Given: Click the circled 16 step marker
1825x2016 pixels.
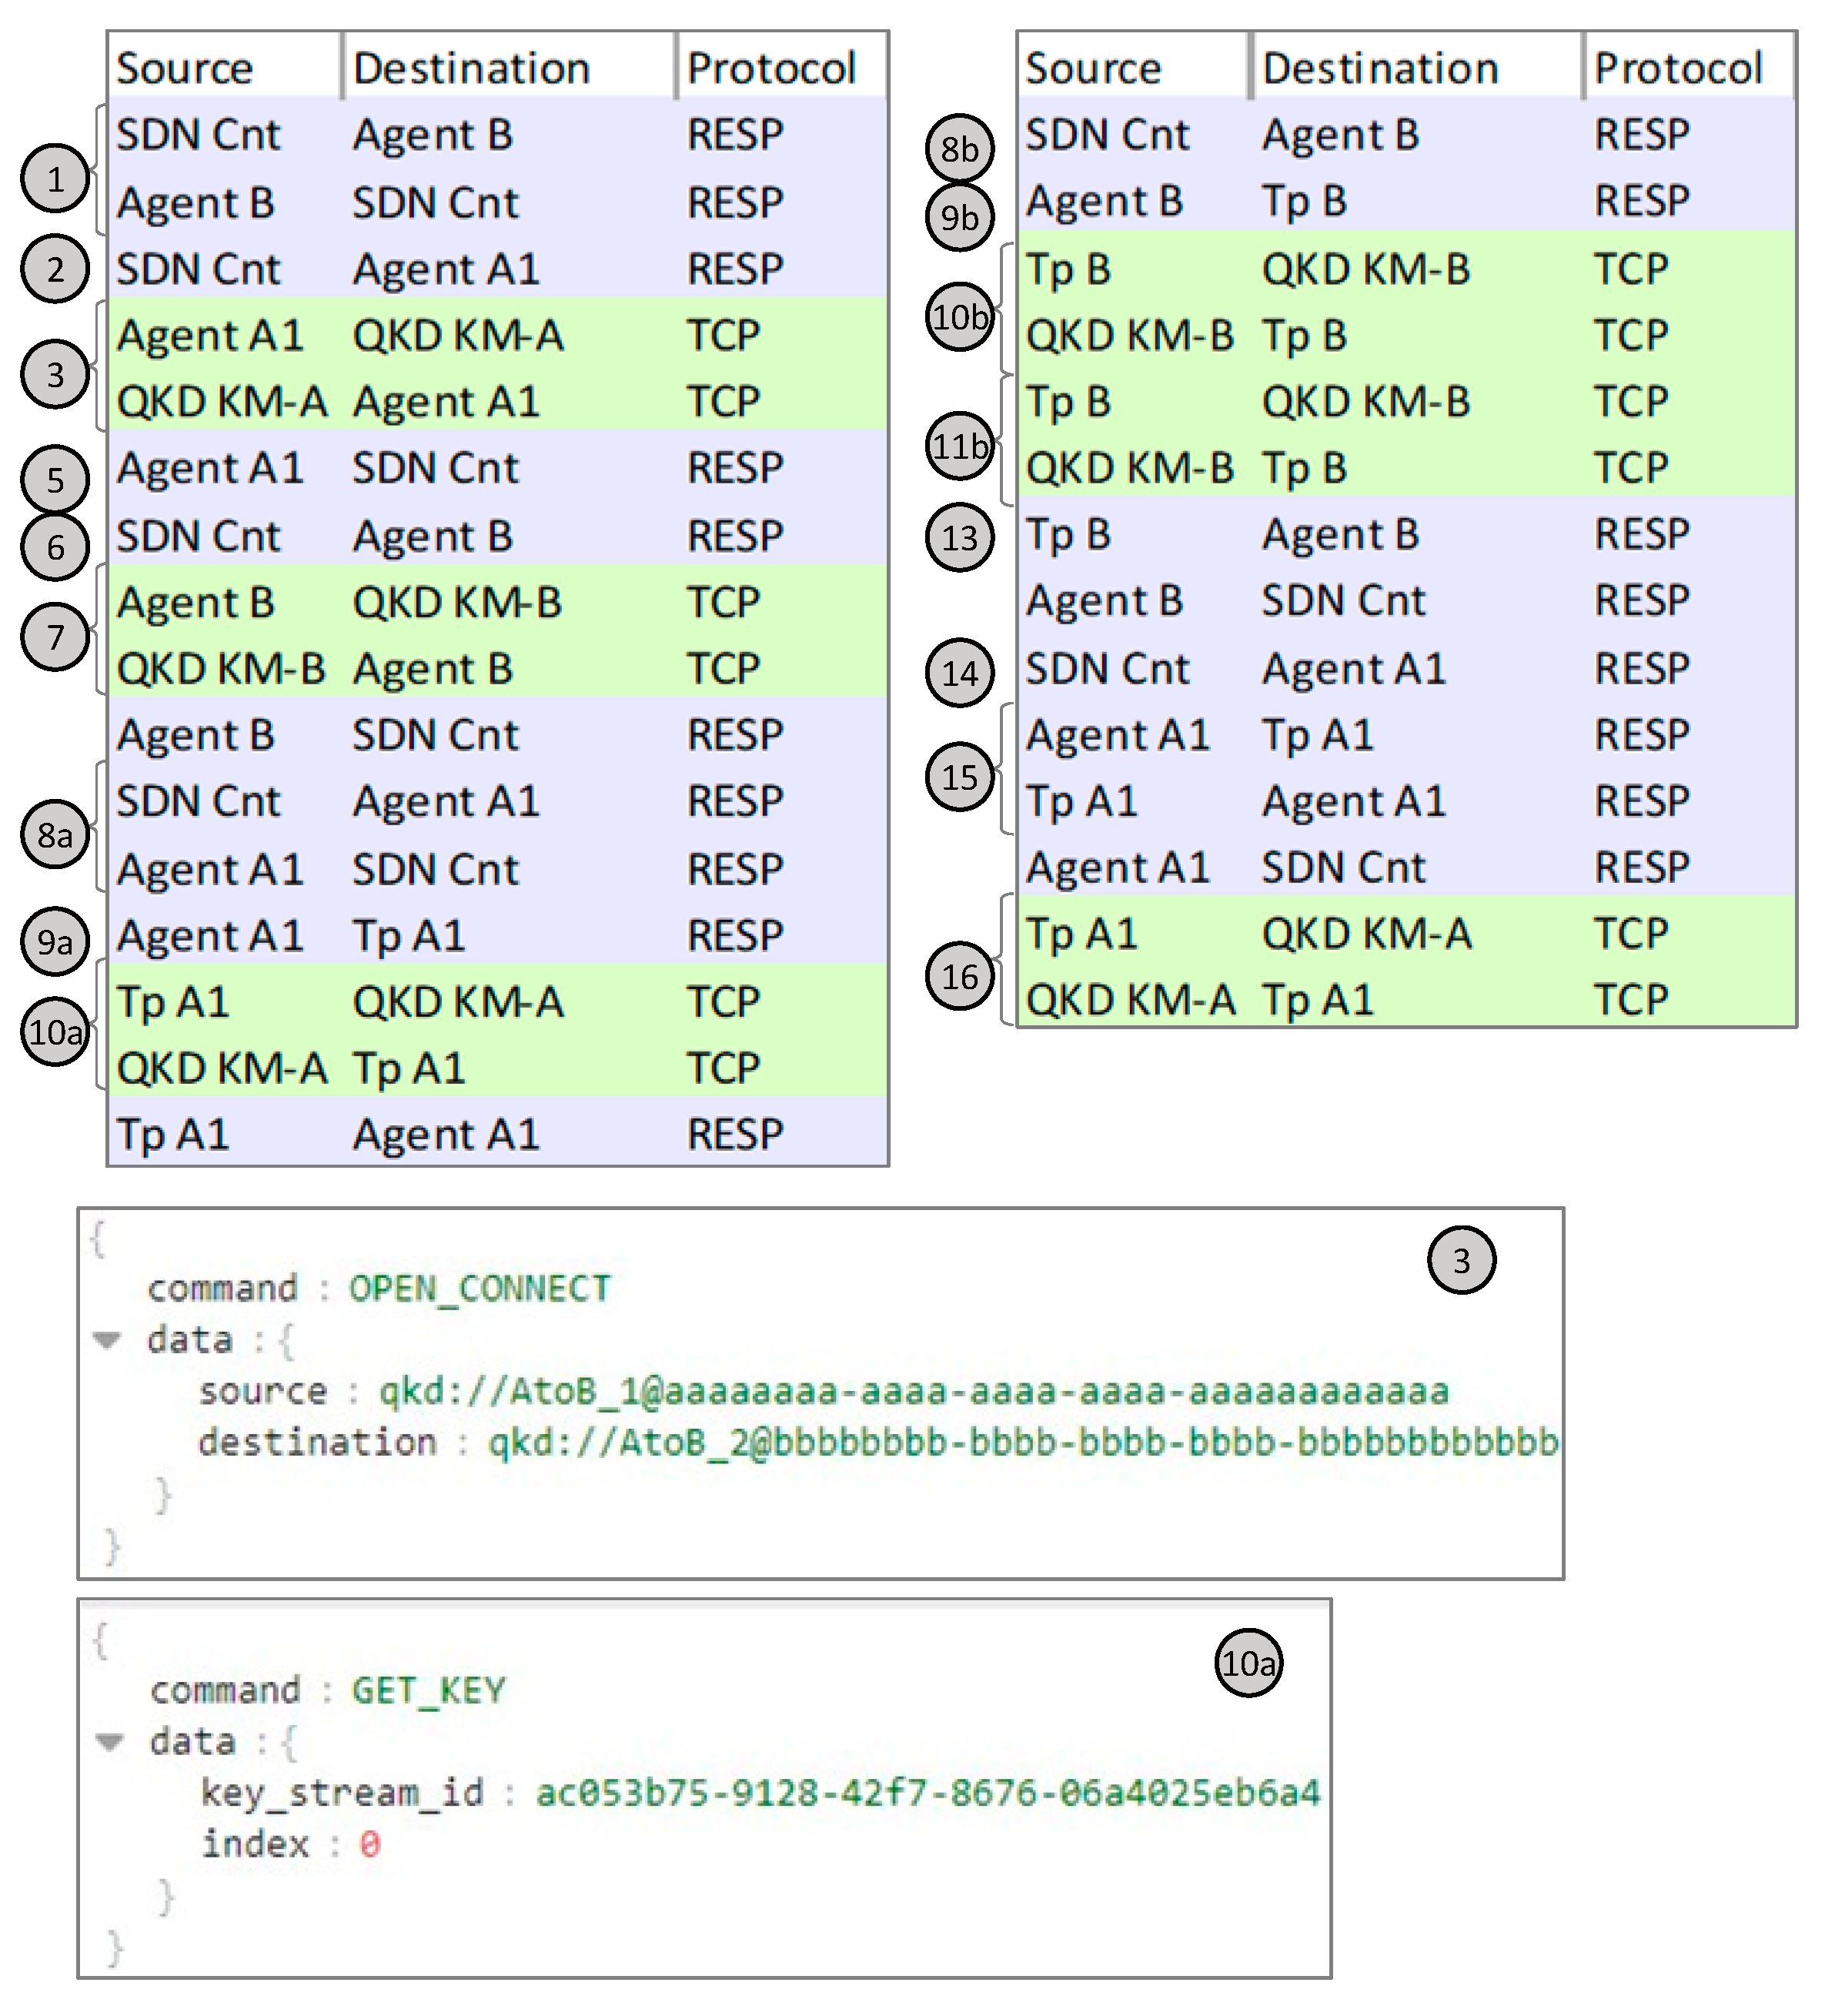Looking at the screenshot, I should (958, 976).
